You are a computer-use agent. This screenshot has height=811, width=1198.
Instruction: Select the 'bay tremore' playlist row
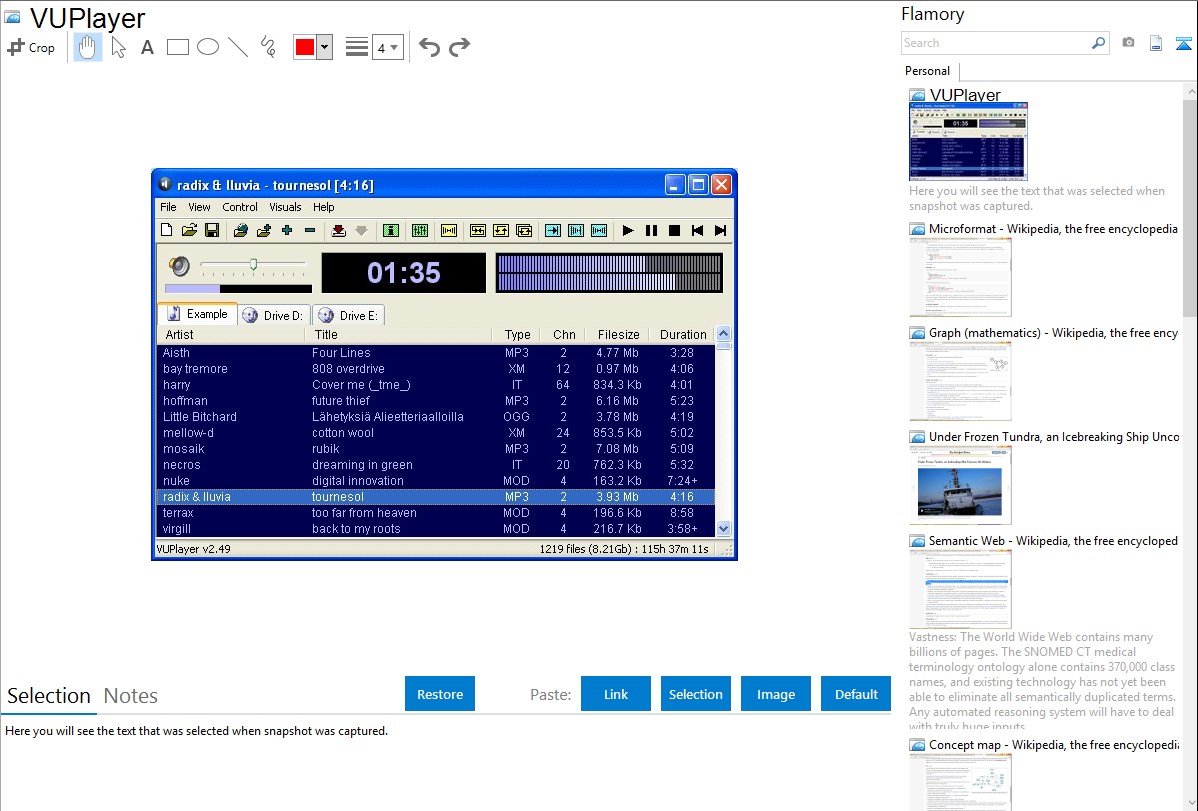pyautogui.click(x=436, y=368)
